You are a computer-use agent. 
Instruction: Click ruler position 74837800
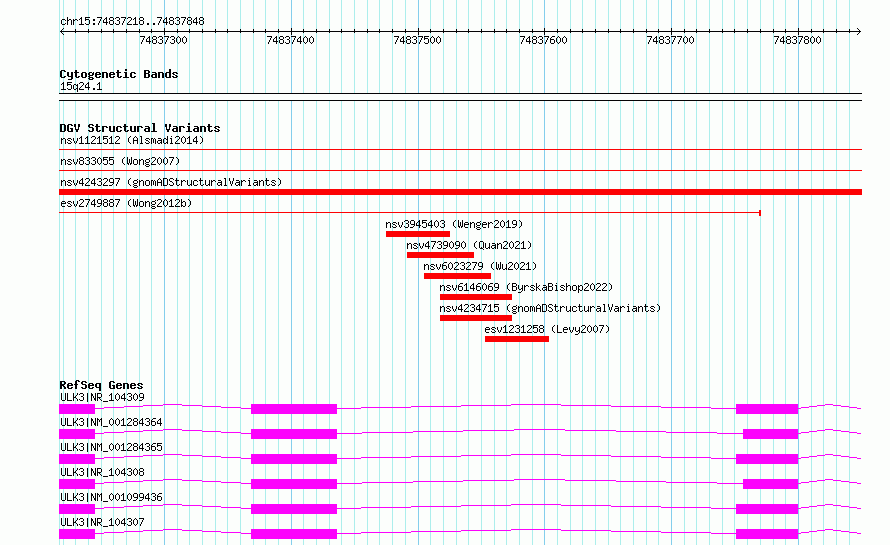[797, 40]
